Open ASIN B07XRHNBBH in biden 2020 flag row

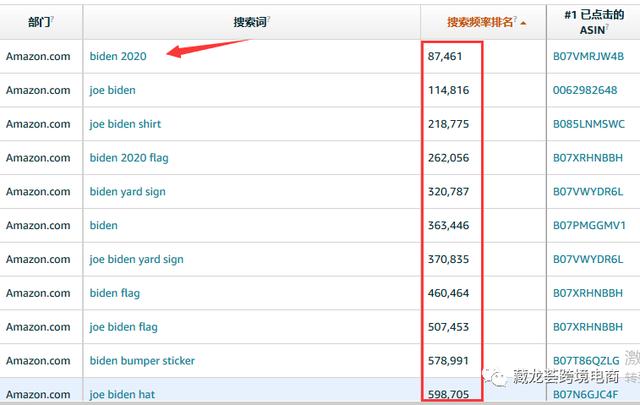point(588,158)
